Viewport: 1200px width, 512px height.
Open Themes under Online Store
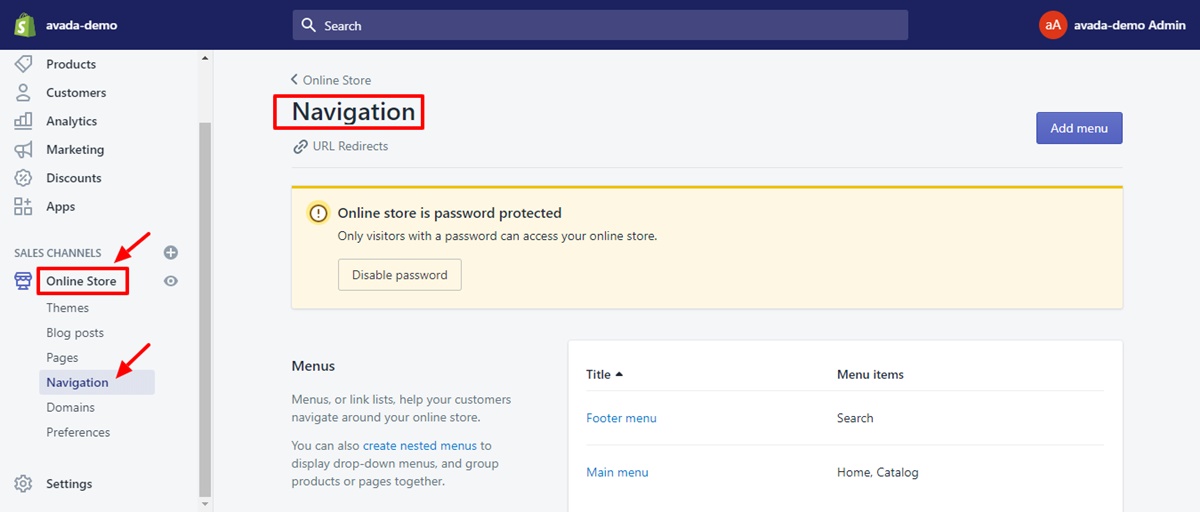pos(68,308)
